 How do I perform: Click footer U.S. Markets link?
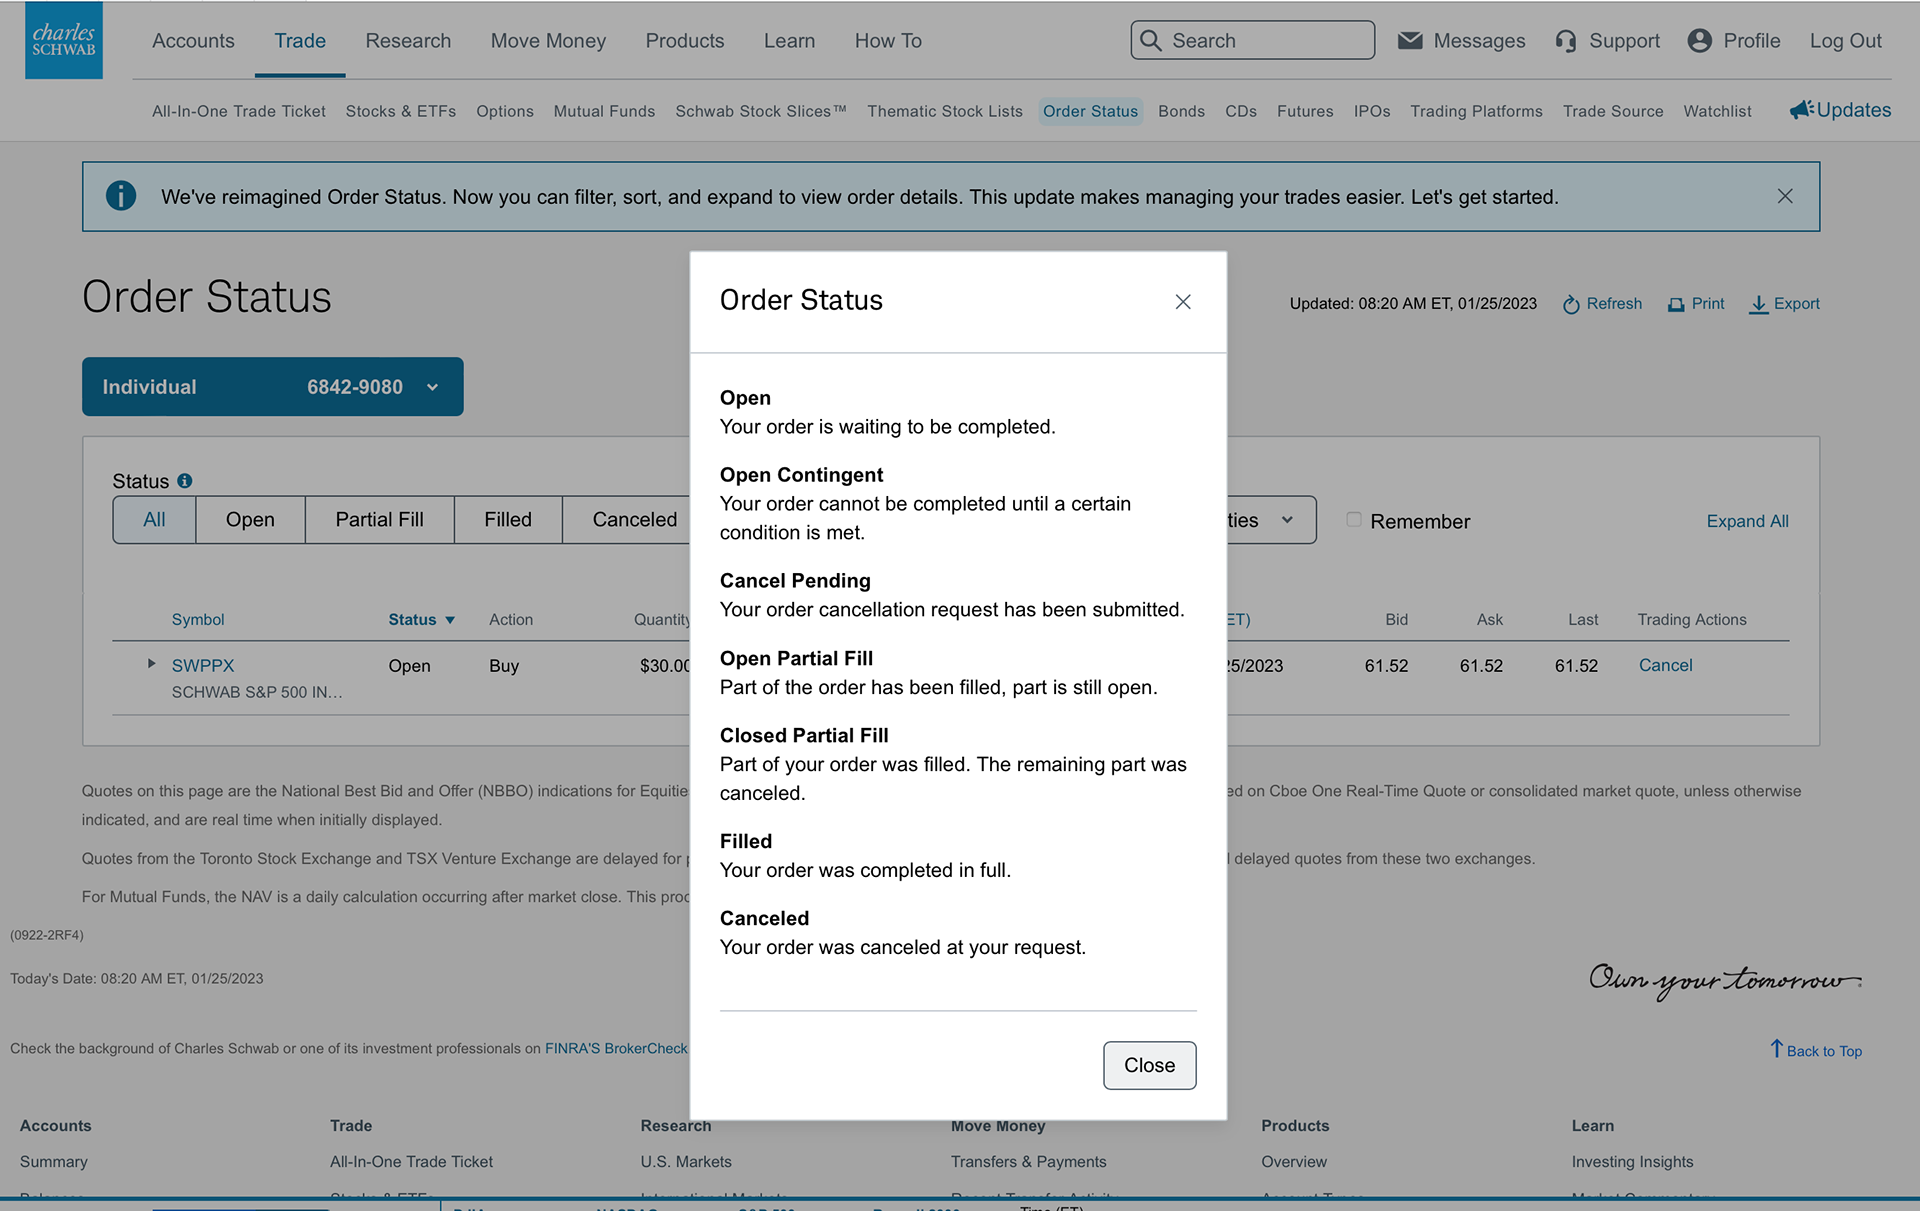[x=686, y=1162]
